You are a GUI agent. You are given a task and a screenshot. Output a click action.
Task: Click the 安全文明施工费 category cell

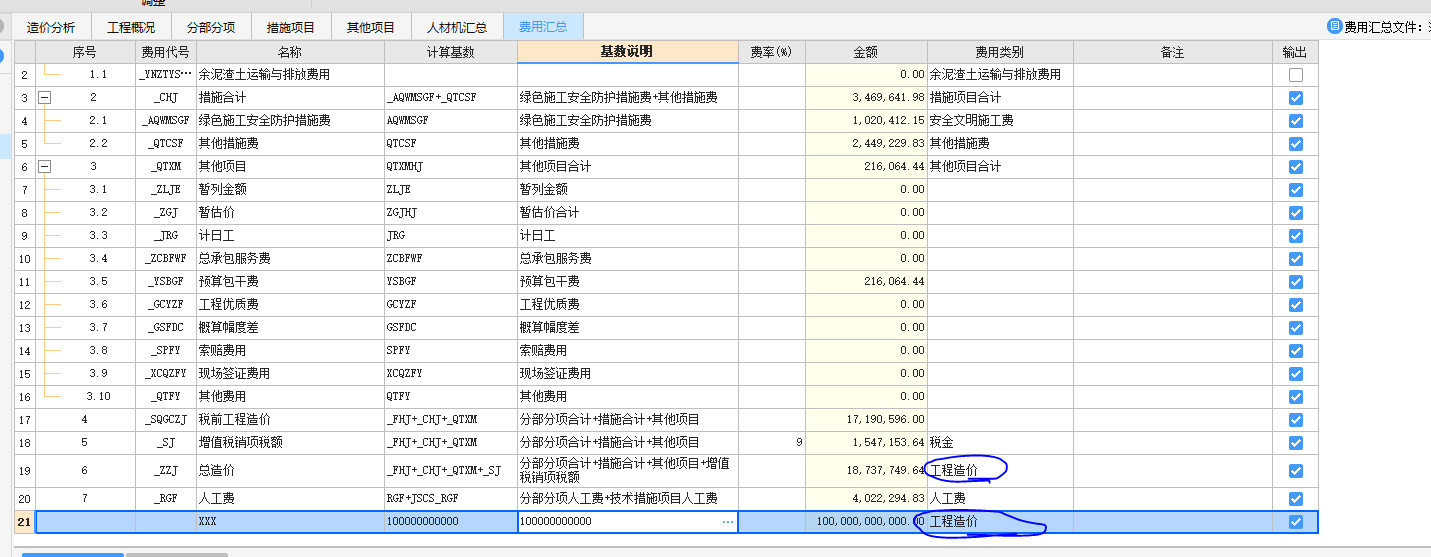(1000, 121)
